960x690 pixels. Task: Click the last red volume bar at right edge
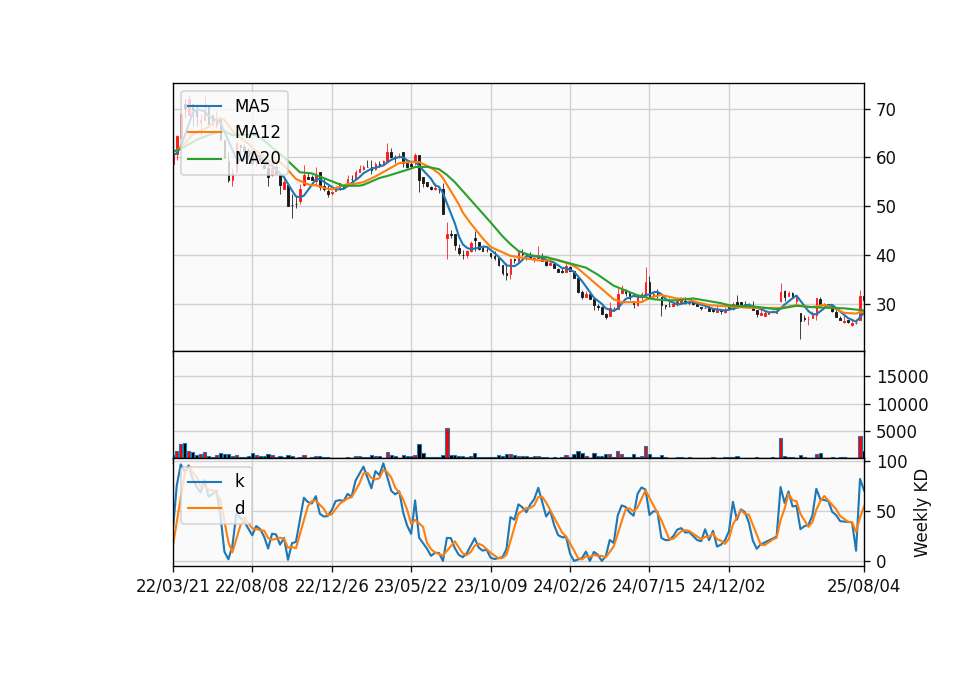tap(861, 447)
